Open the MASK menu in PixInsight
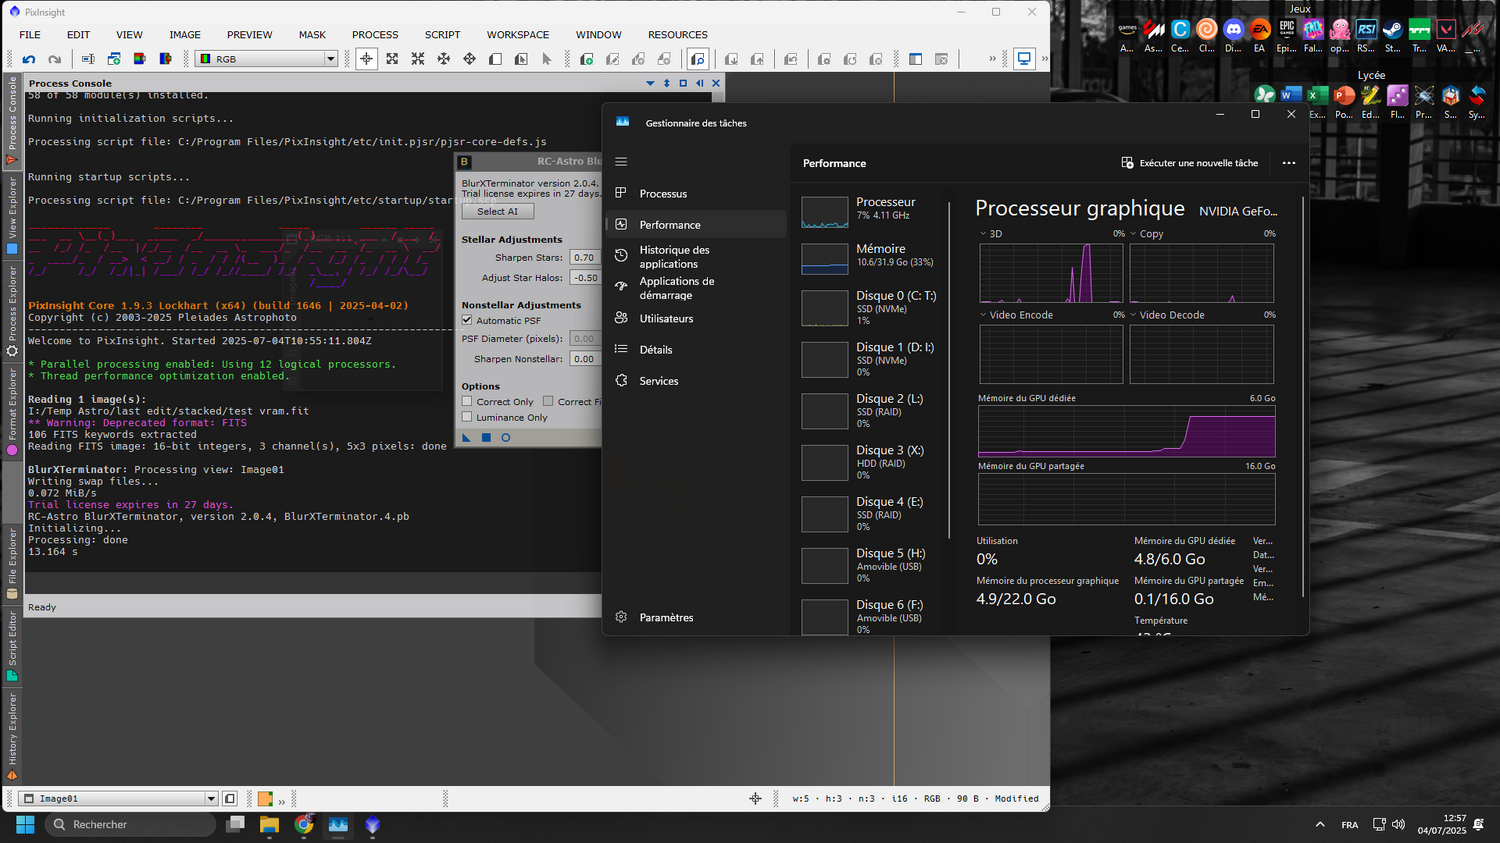Screen dimensions: 1500x843 point(312,35)
